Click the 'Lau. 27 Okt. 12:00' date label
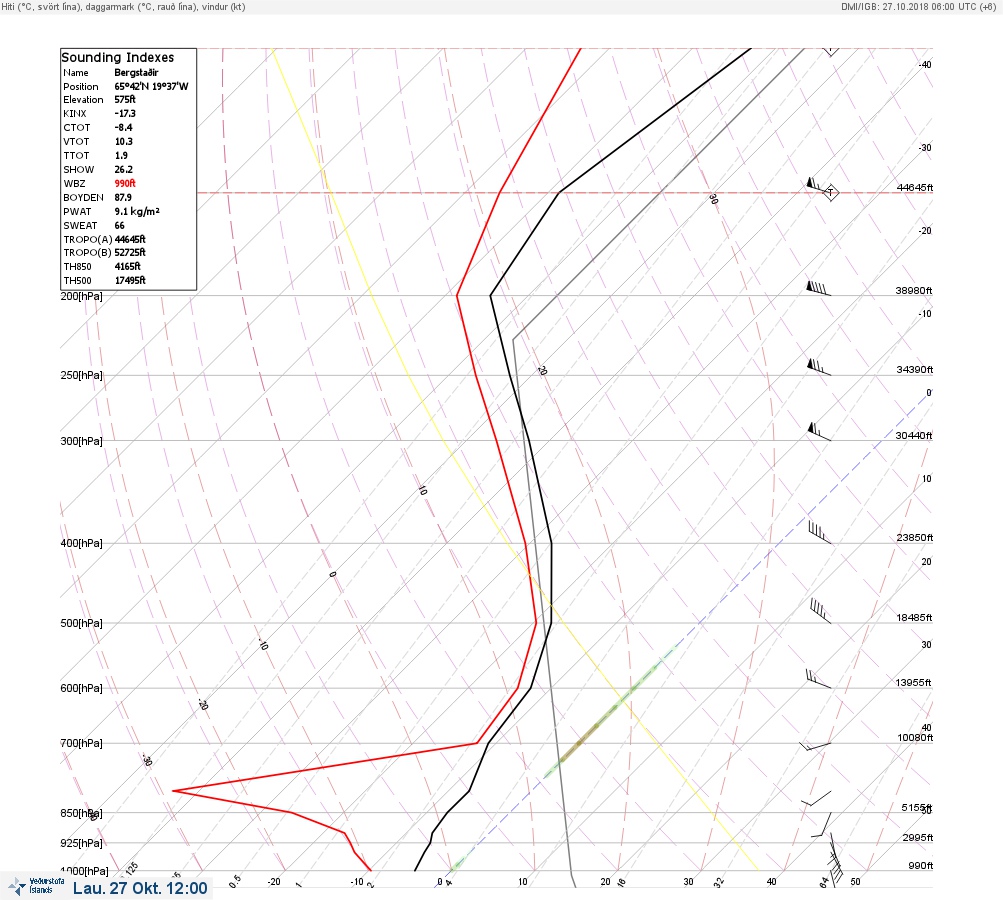 [140, 888]
